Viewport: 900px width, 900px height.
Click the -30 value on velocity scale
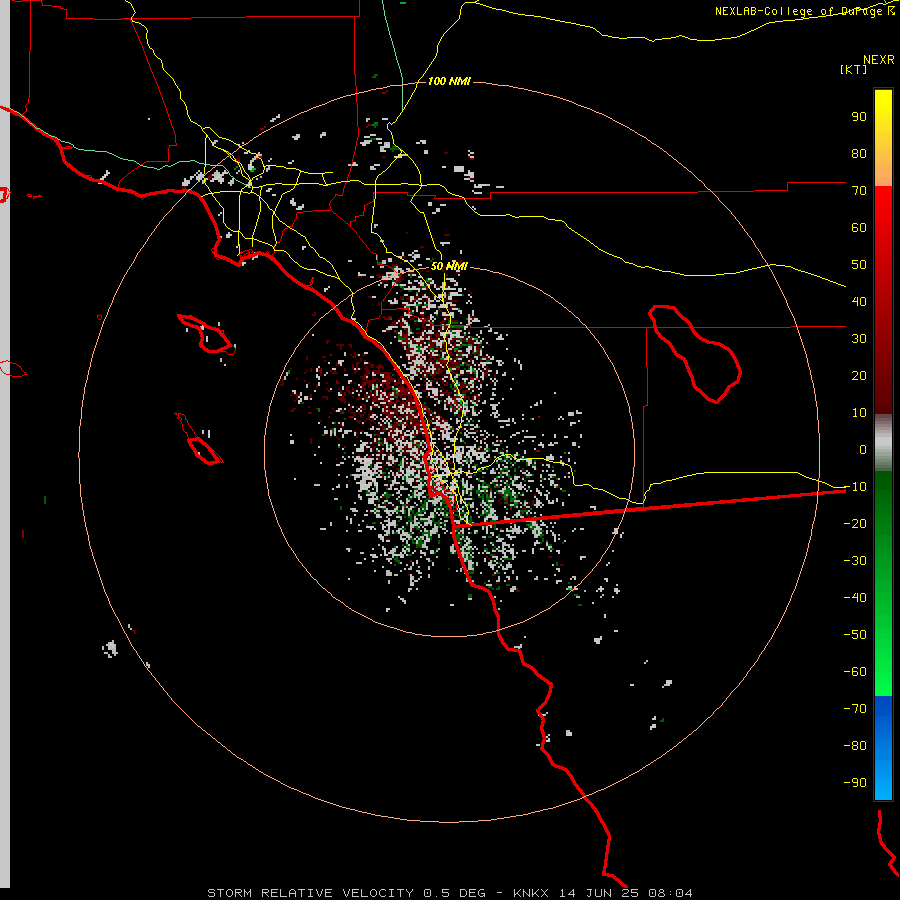[x=855, y=561]
